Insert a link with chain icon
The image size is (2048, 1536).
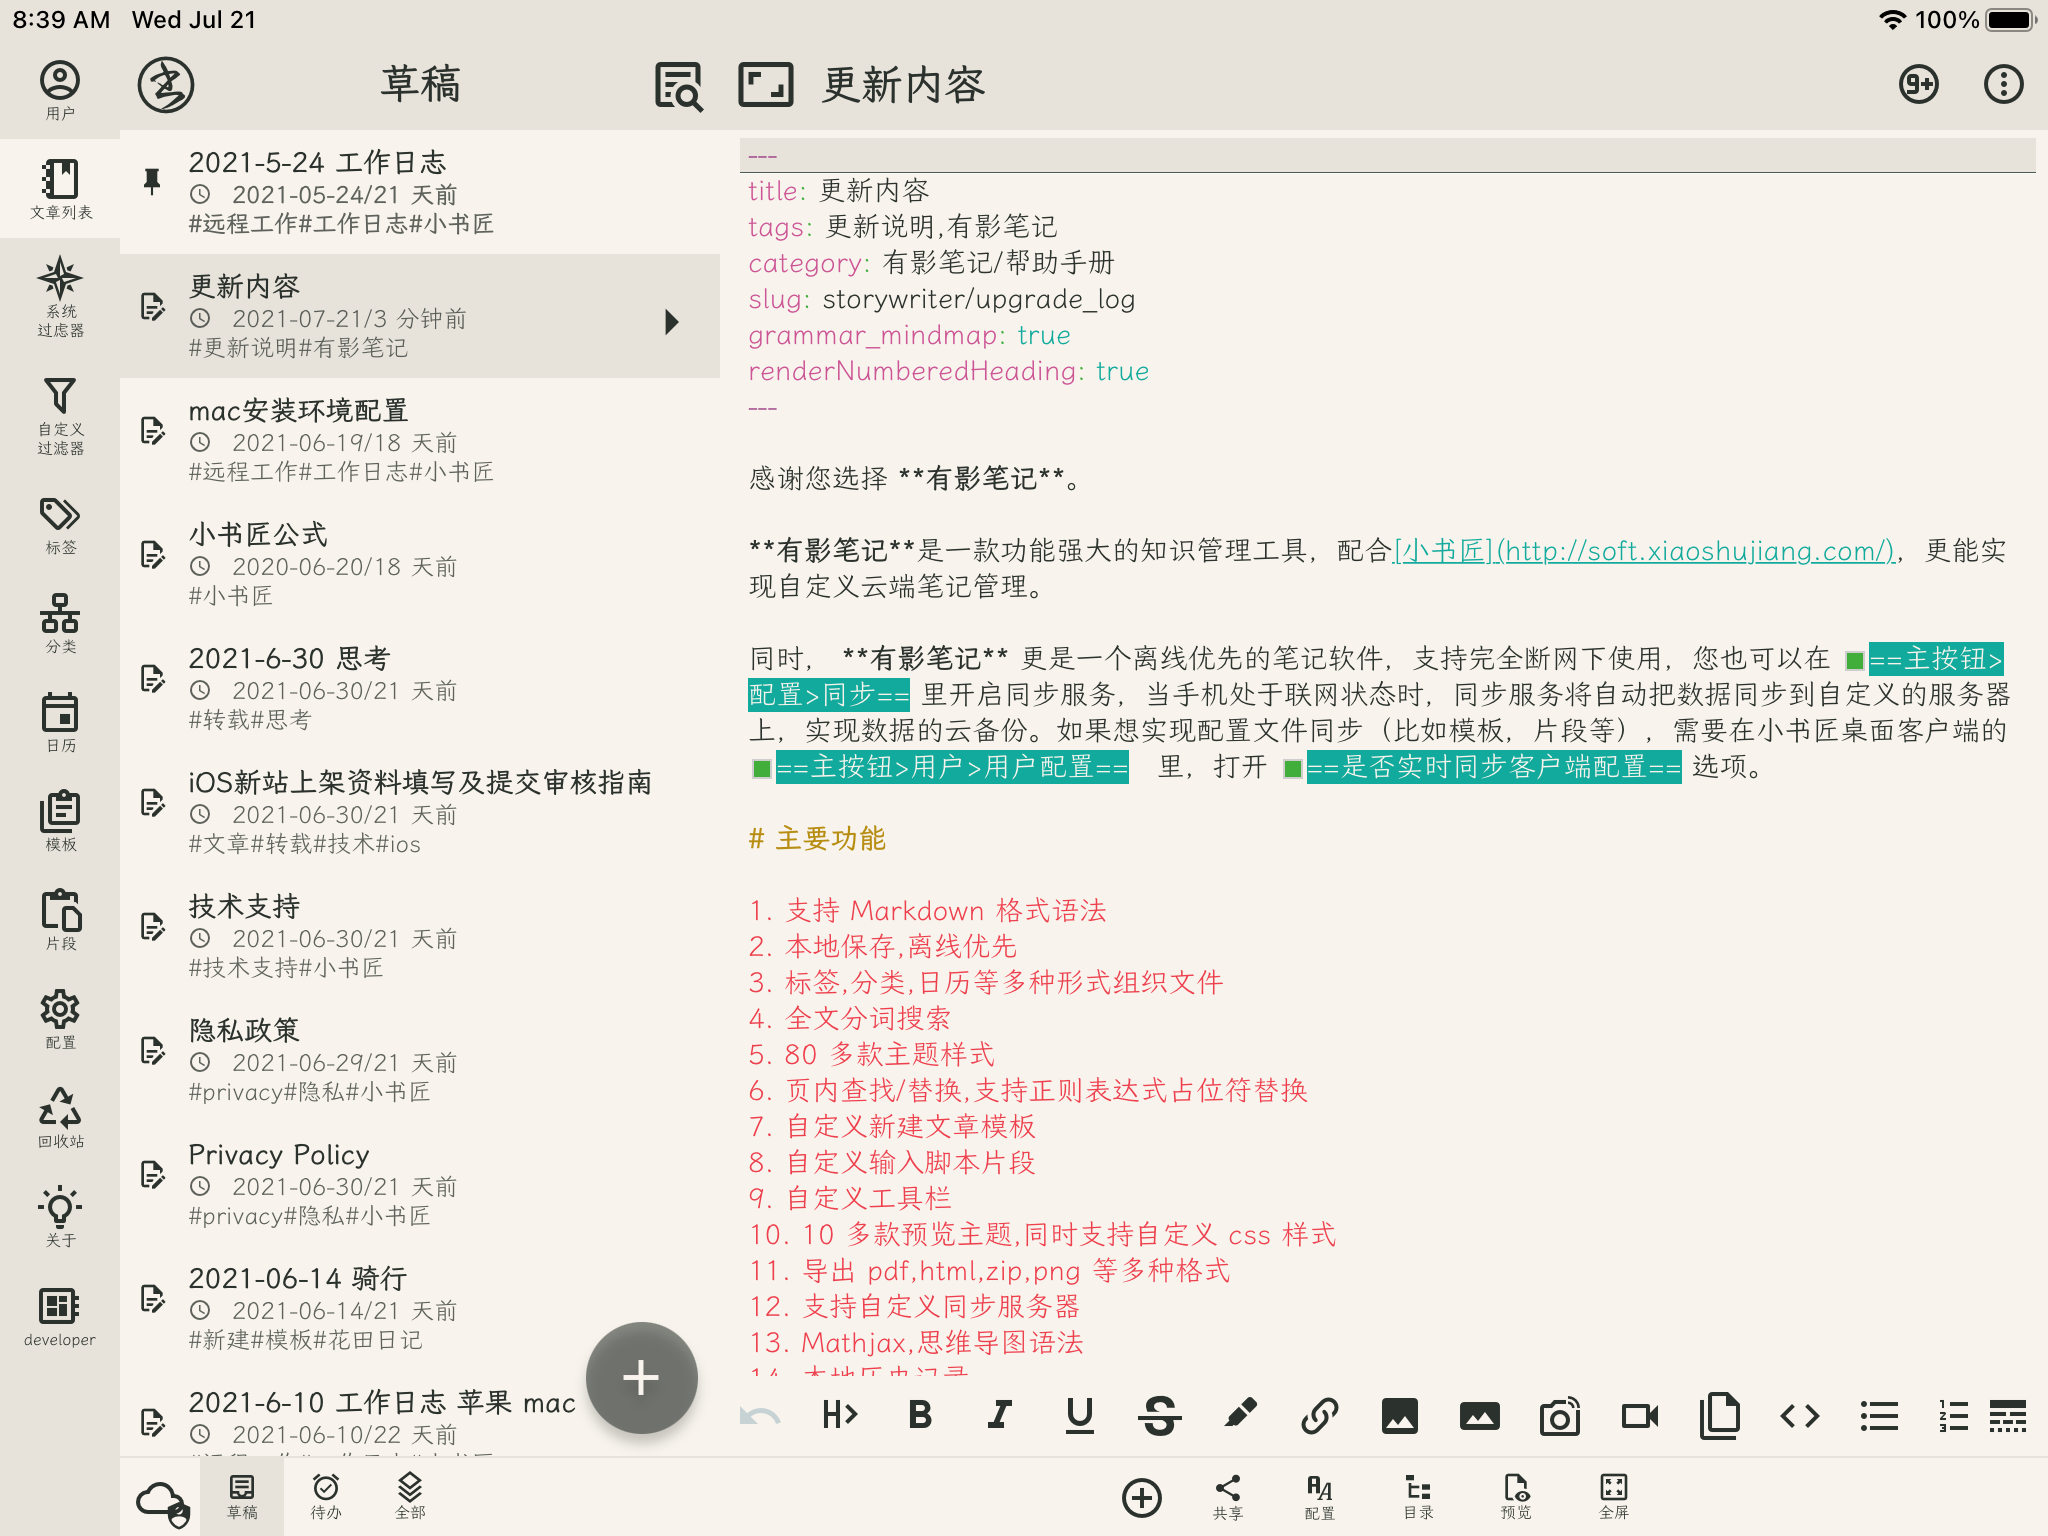(1319, 1415)
